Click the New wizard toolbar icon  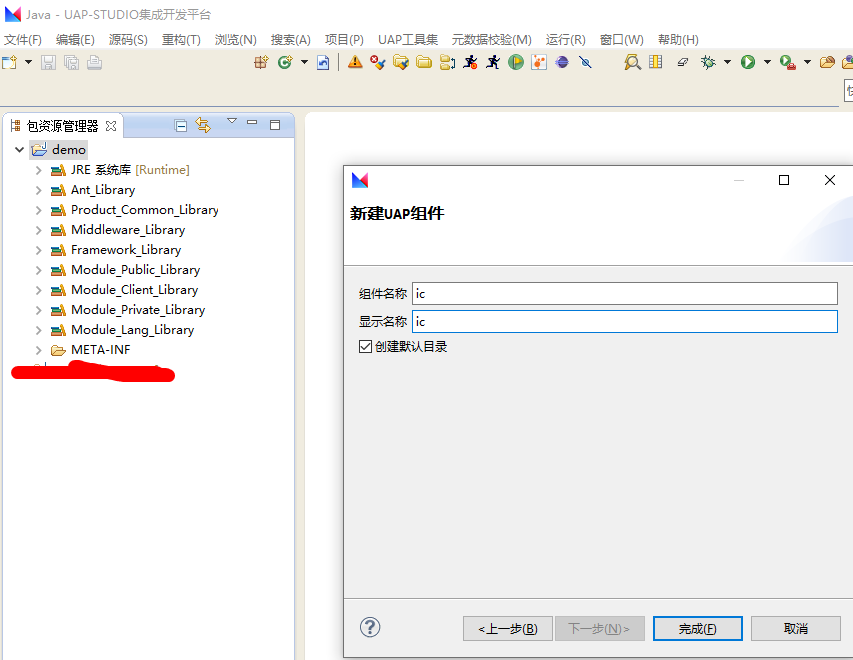click(9, 63)
